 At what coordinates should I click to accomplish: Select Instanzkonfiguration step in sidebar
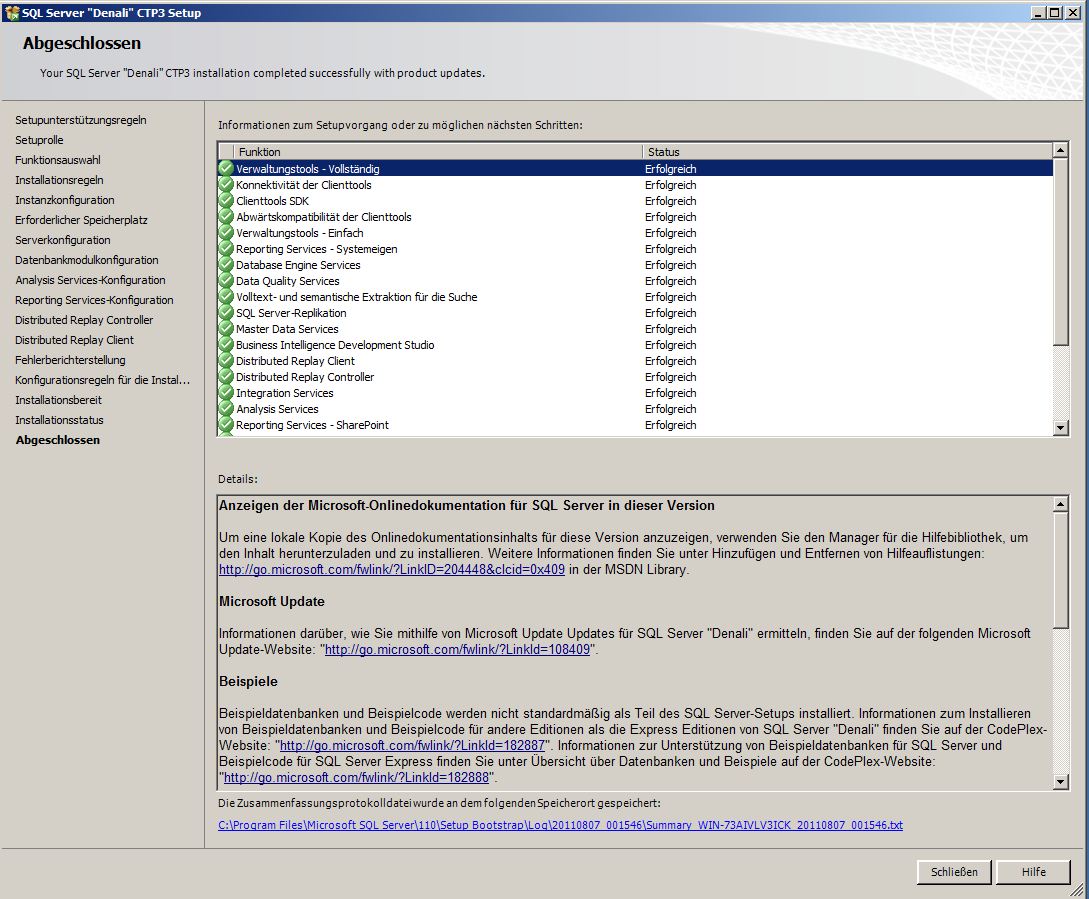(65, 200)
